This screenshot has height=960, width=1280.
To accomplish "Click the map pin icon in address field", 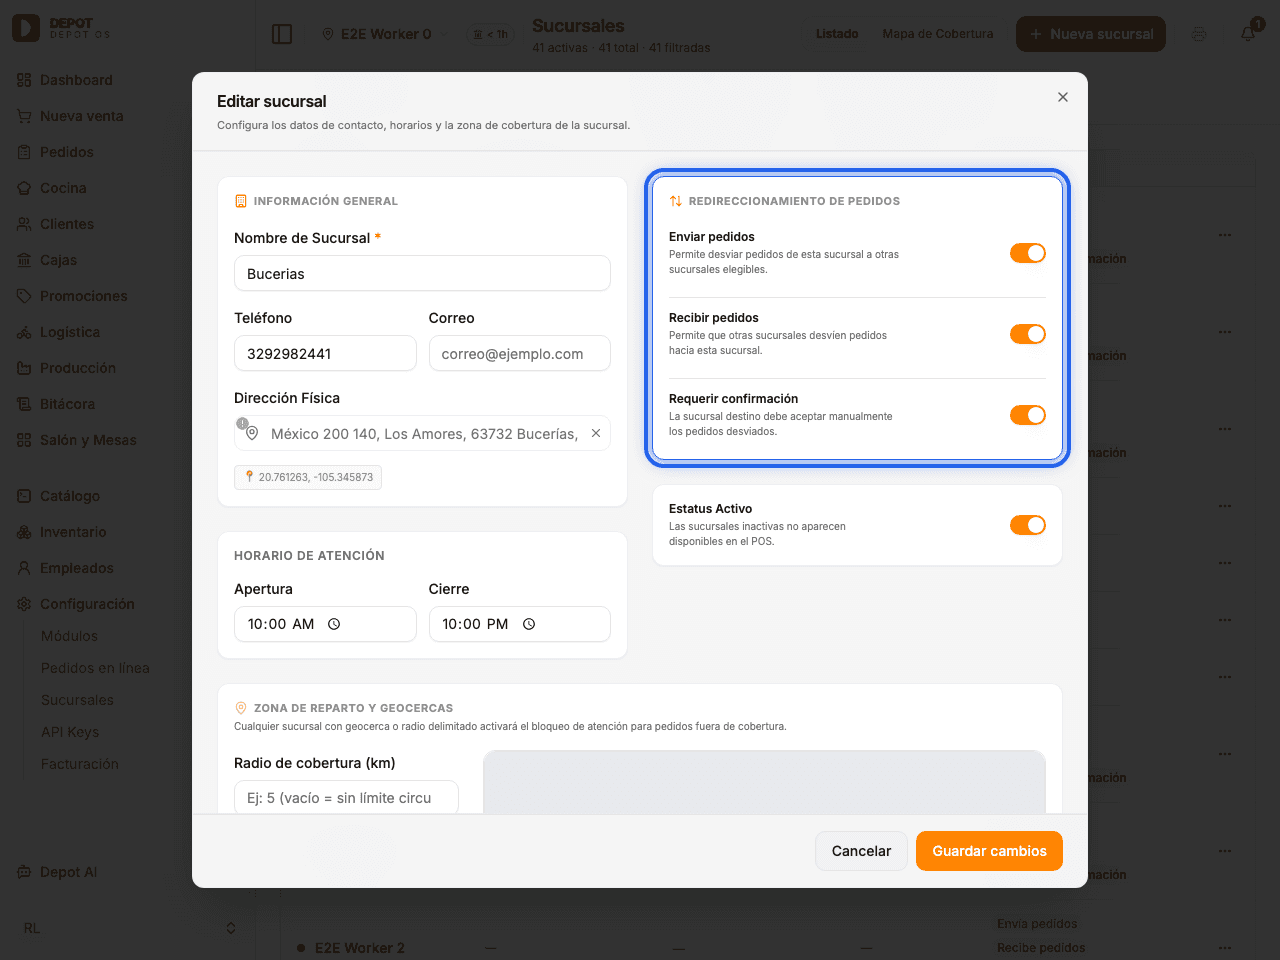I will 252,433.
